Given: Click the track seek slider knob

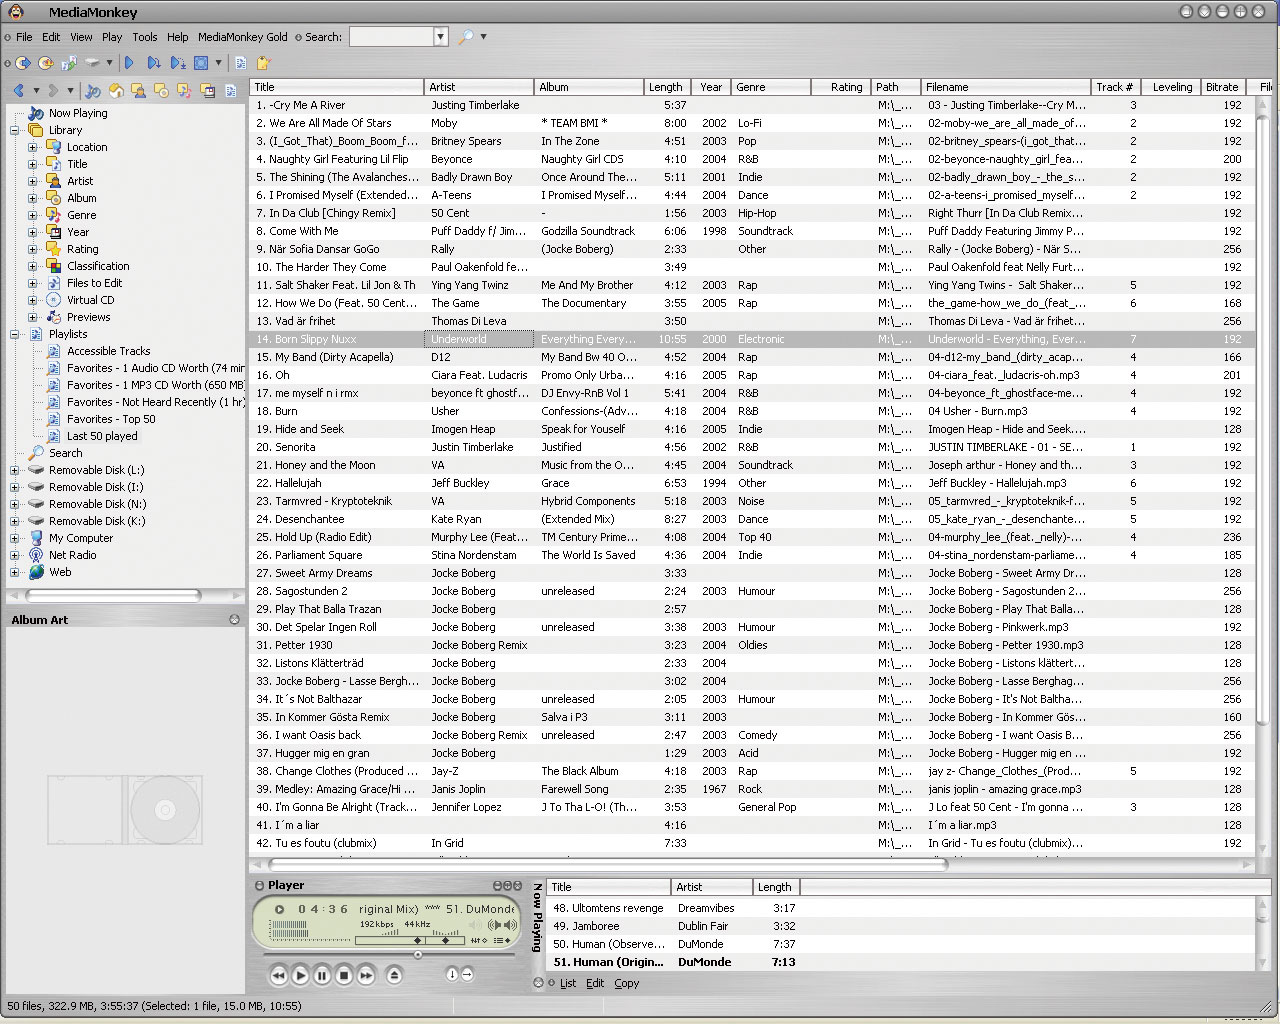Looking at the screenshot, I should [418, 954].
